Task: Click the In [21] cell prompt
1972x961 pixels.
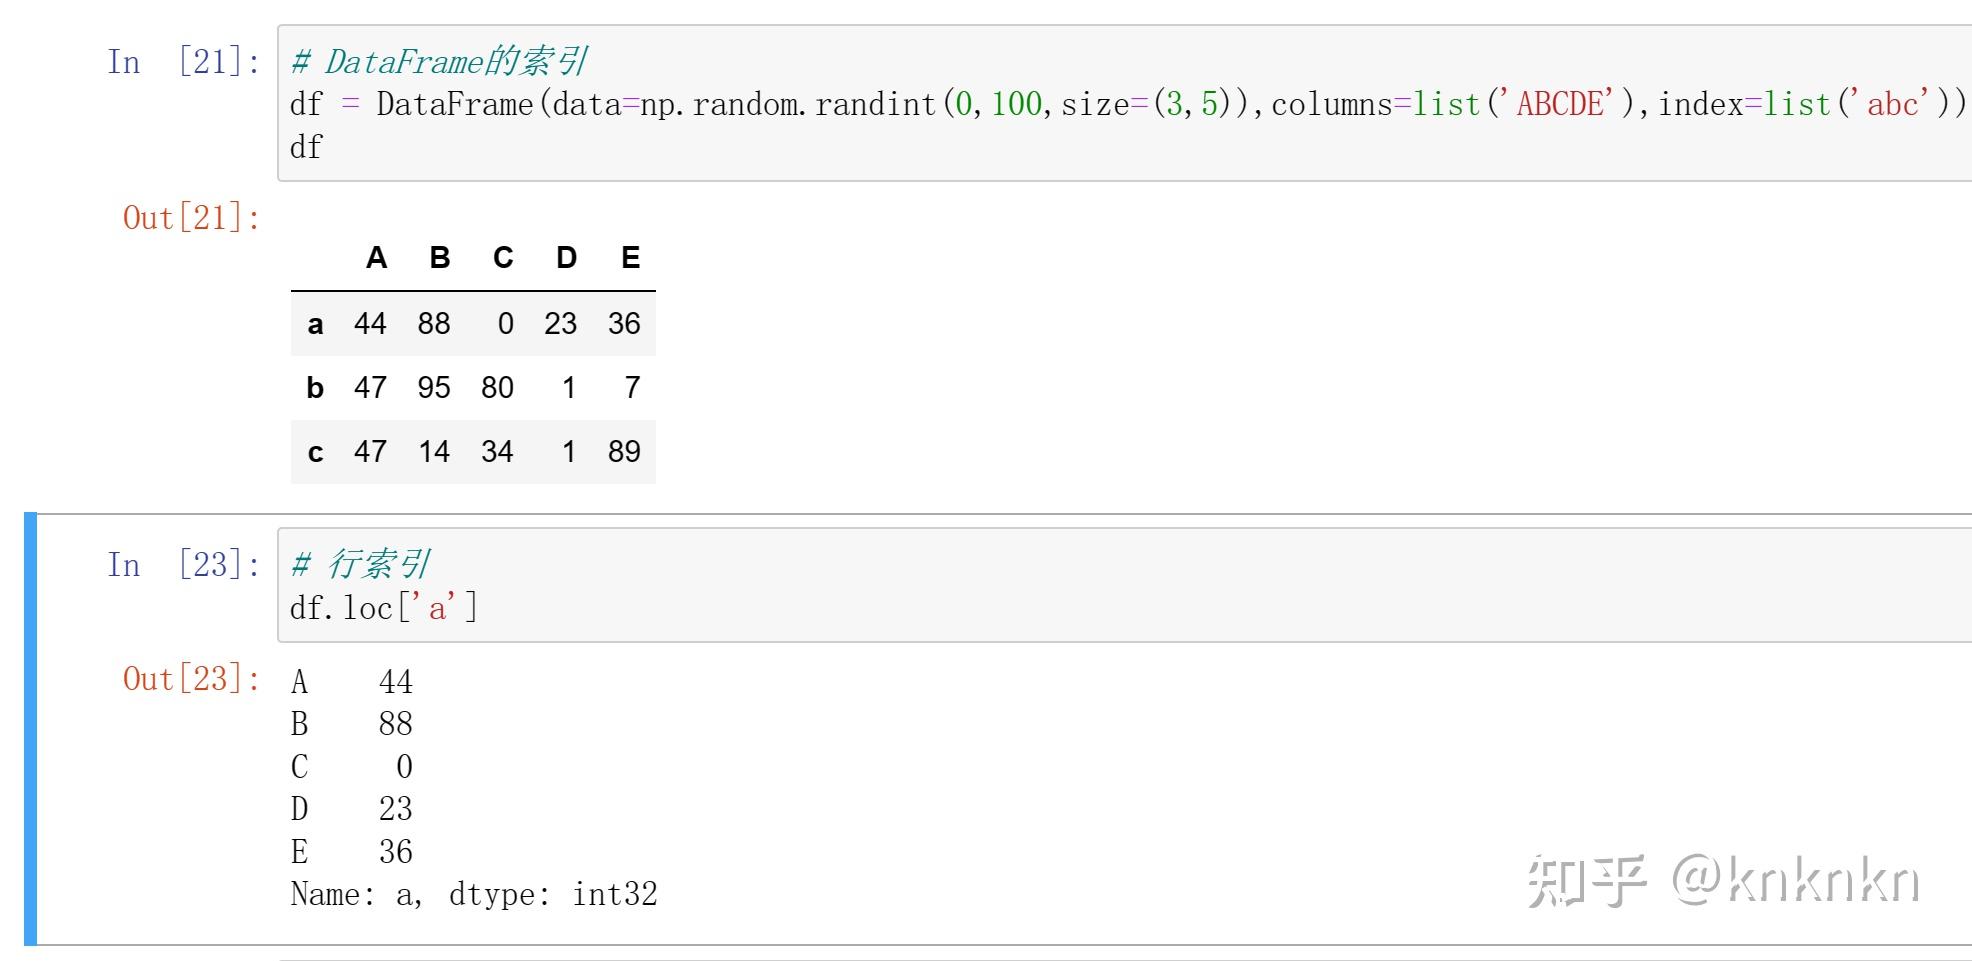Action: (x=184, y=62)
